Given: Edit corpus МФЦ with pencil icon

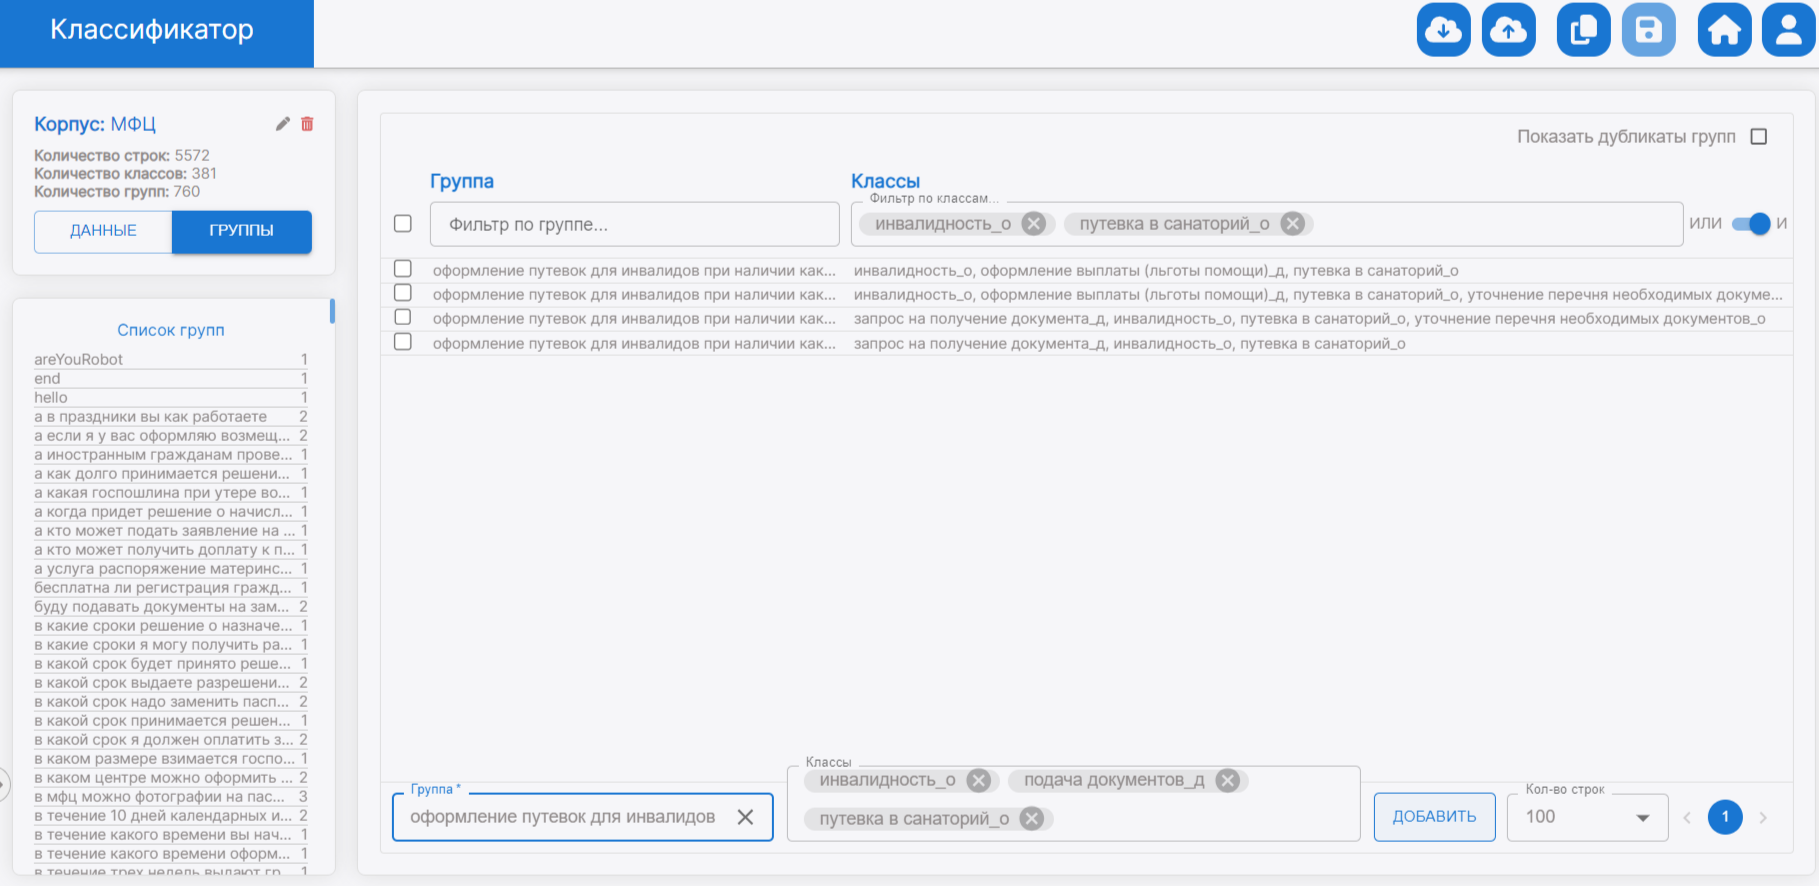Looking at the screenshot, I should [x=283, y=124].
